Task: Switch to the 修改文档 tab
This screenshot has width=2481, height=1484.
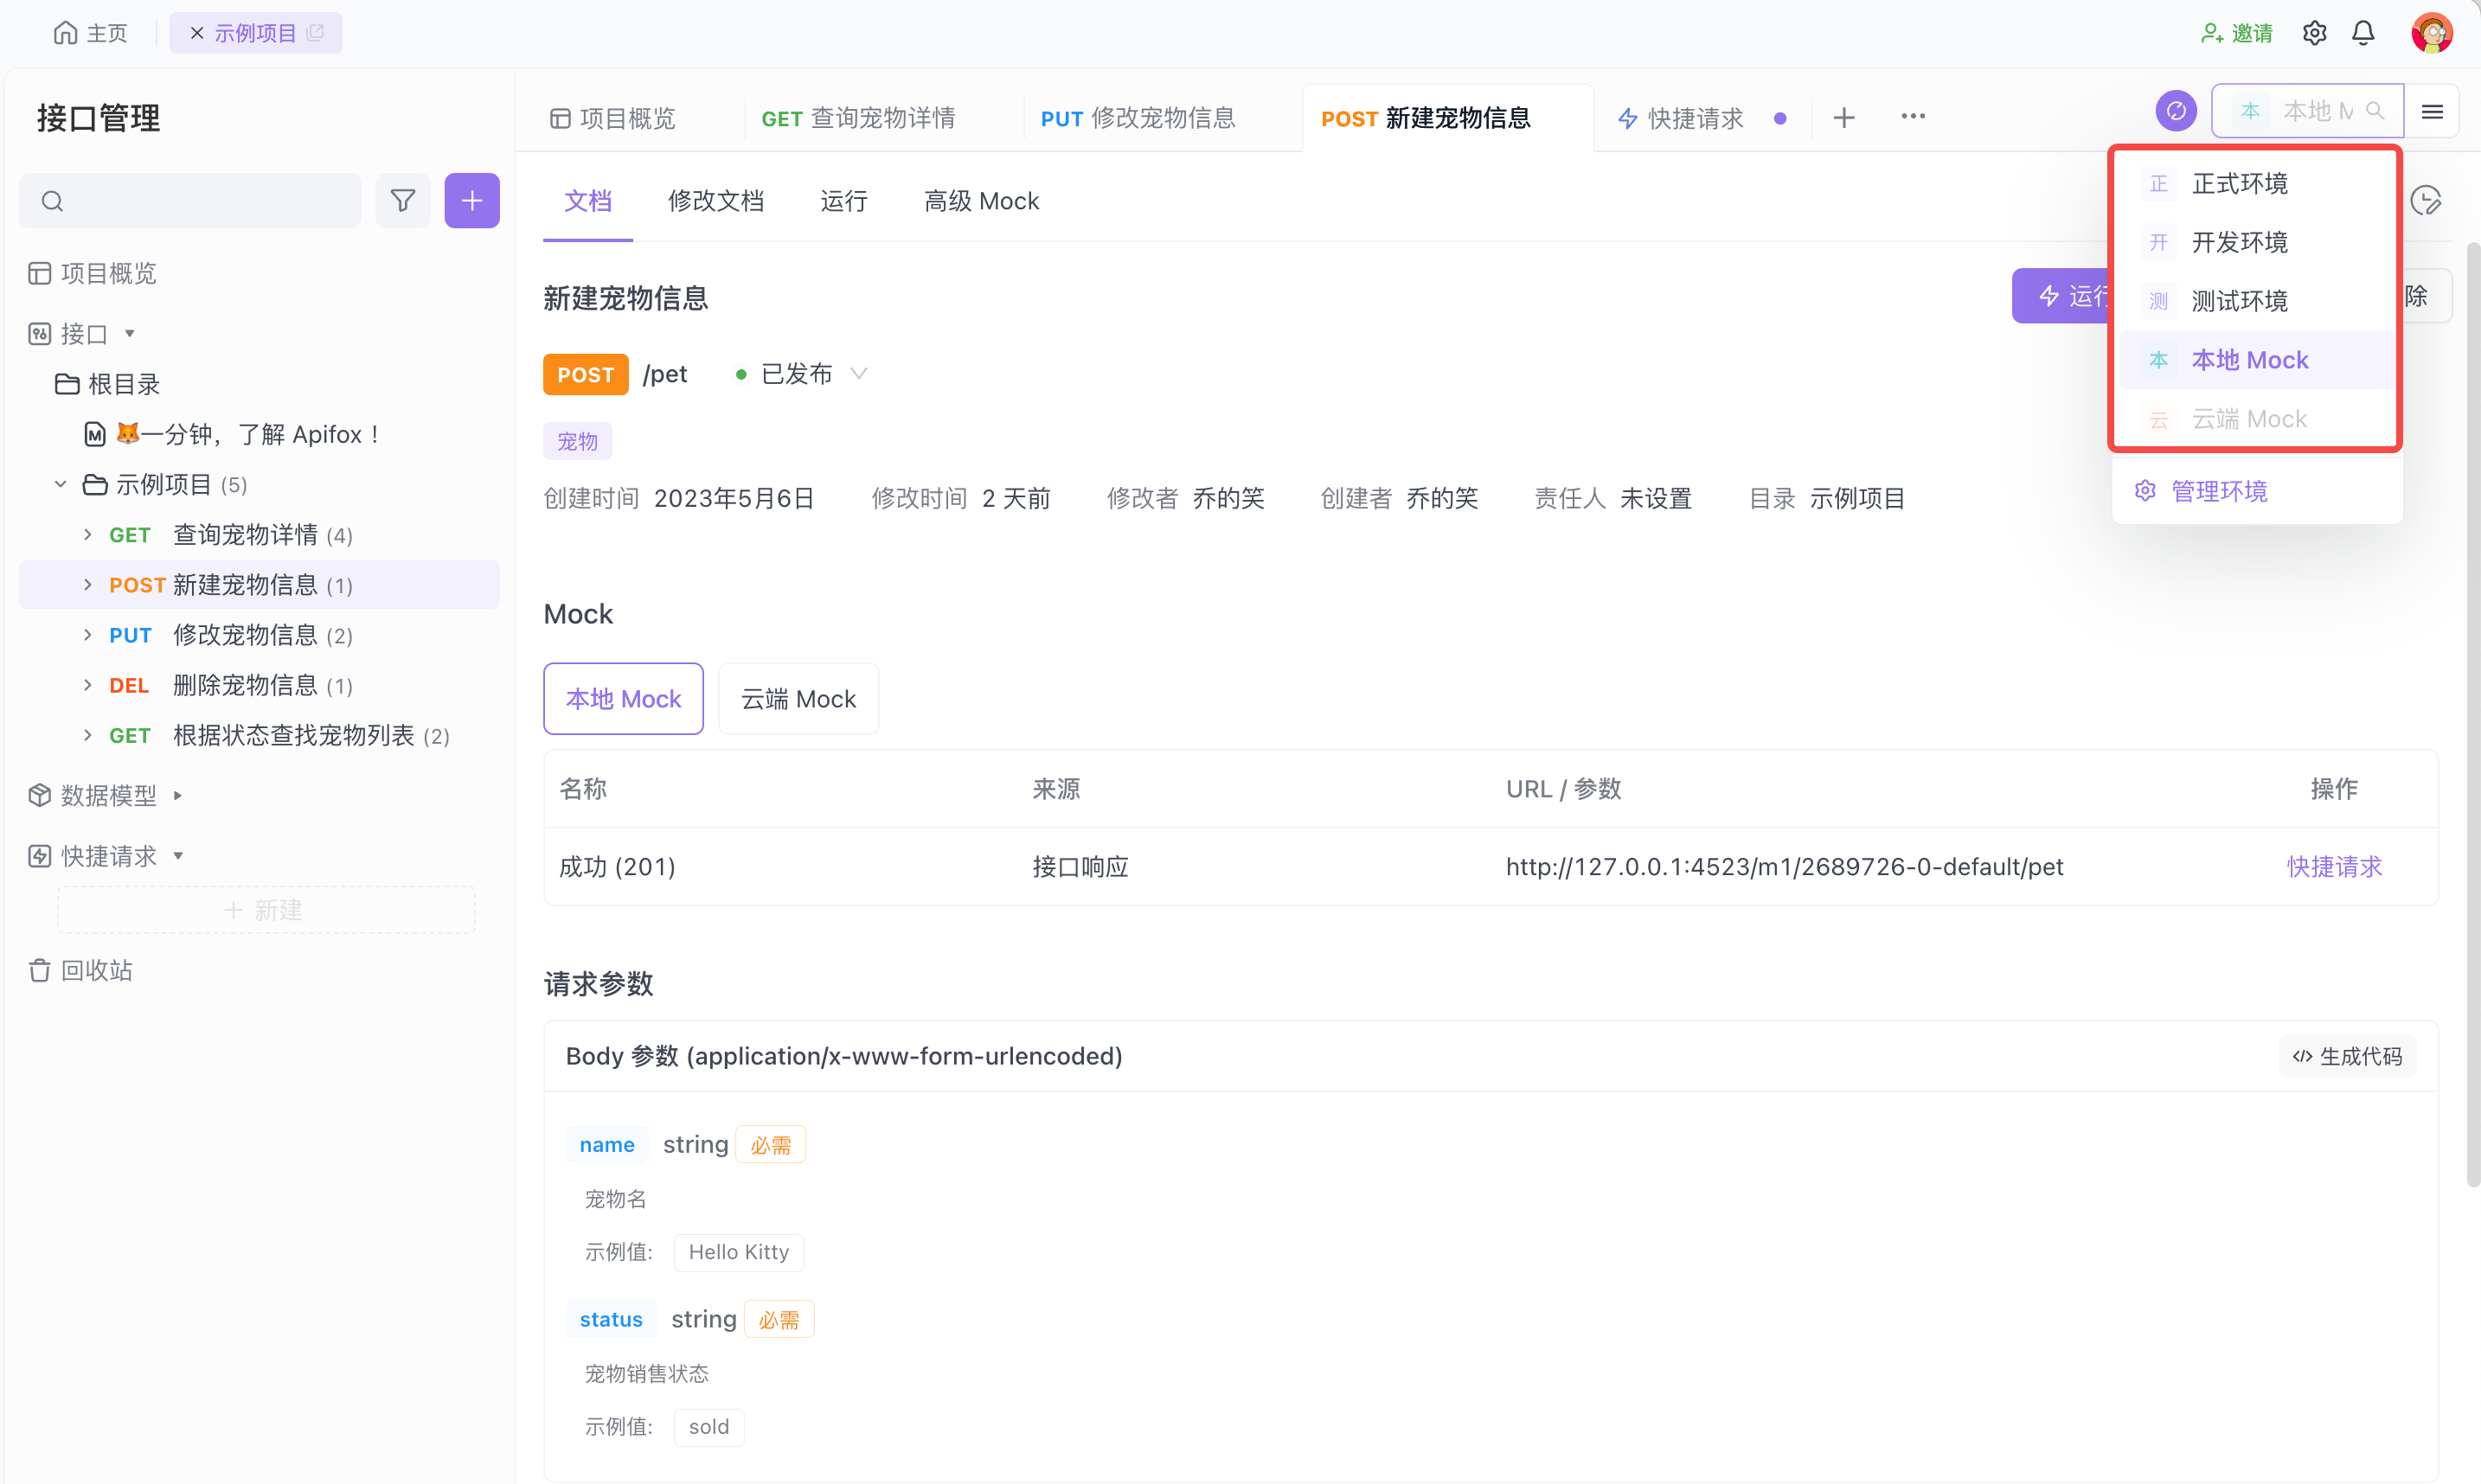Action: coord(715,201)
